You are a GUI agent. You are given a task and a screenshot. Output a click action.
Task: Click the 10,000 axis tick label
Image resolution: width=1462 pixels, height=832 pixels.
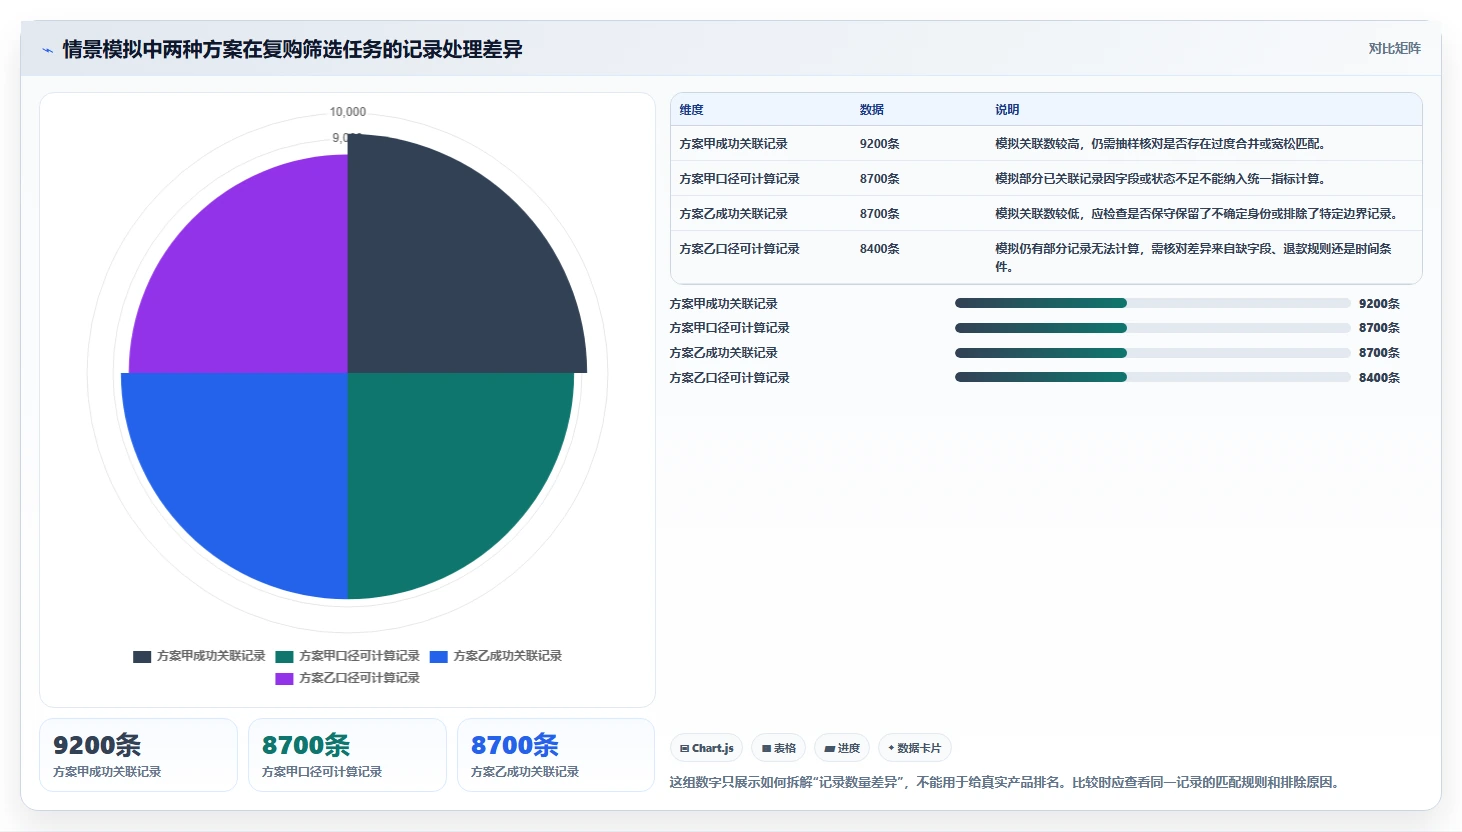(x=348, y=112)
